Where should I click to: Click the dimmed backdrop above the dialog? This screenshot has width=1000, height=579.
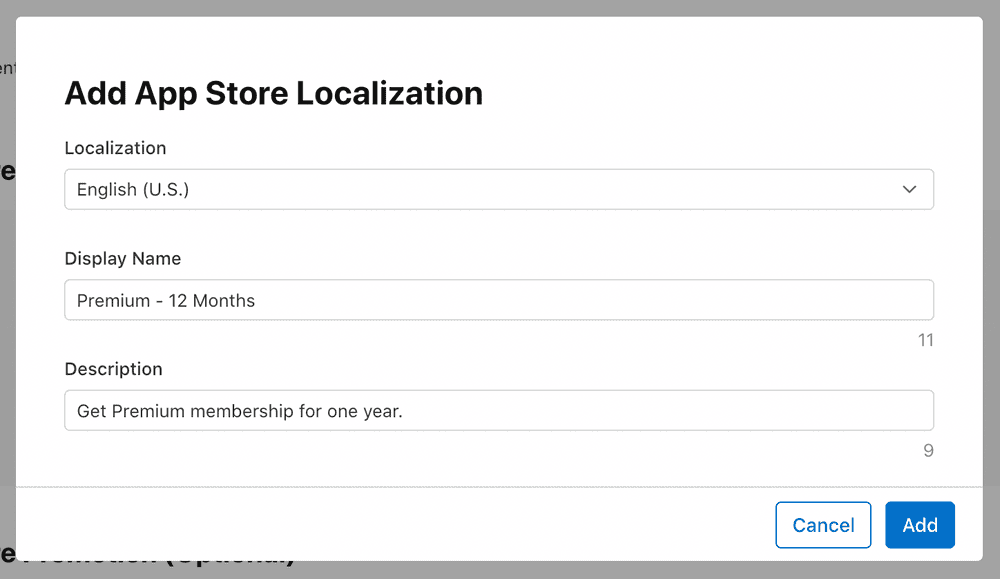500,7
